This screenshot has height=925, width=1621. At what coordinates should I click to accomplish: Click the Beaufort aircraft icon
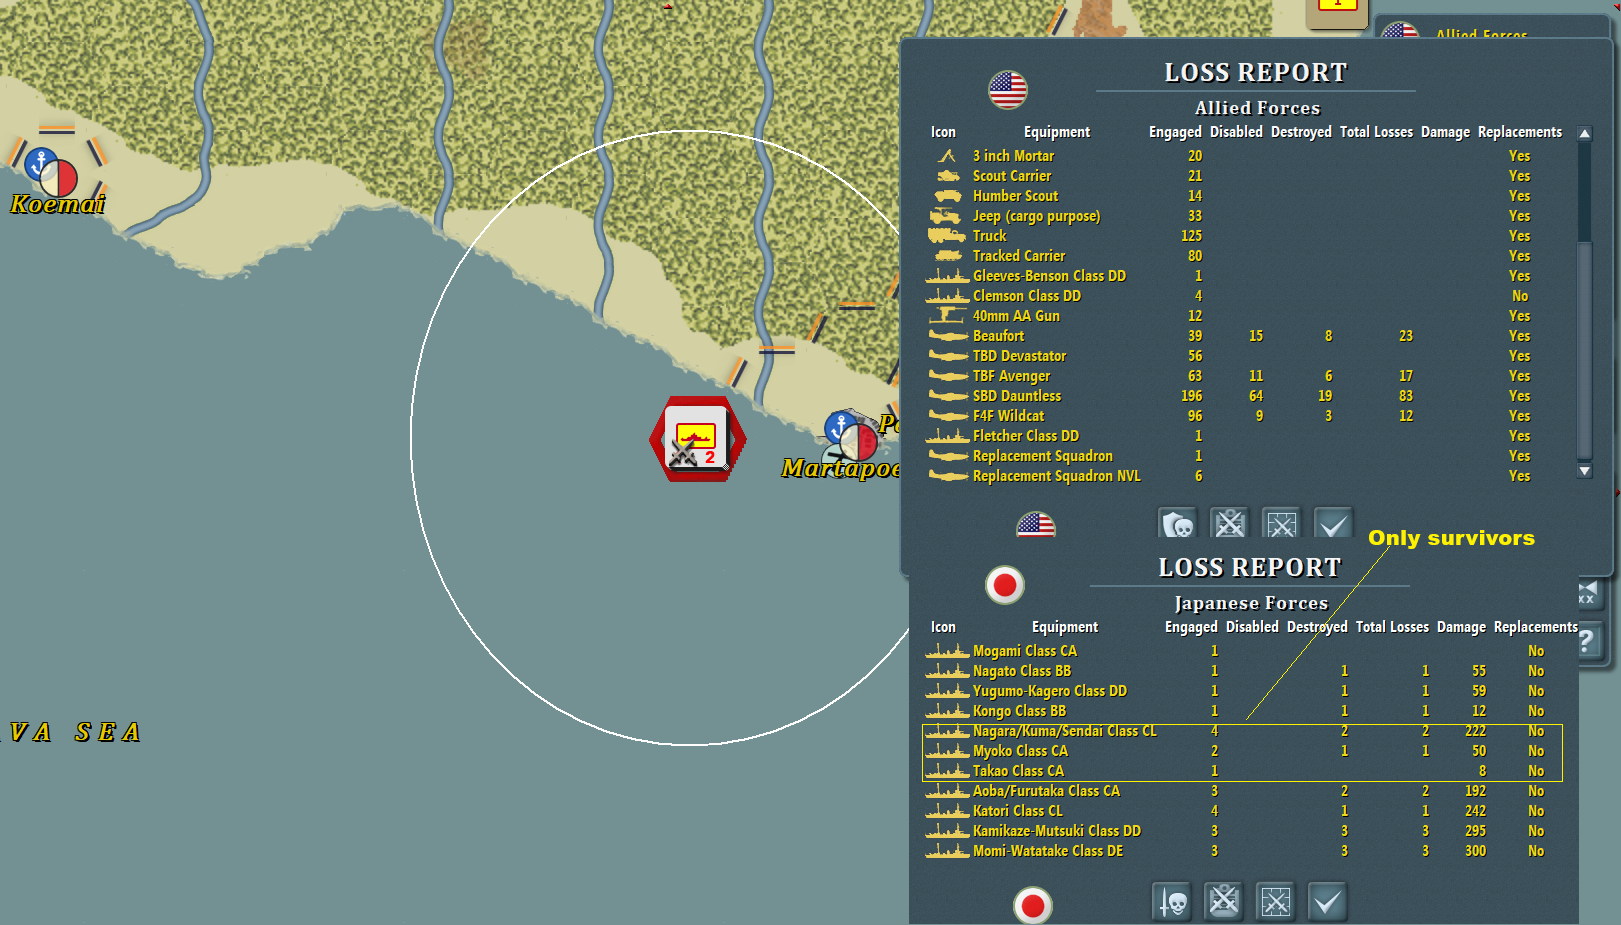tap(948, 336)
